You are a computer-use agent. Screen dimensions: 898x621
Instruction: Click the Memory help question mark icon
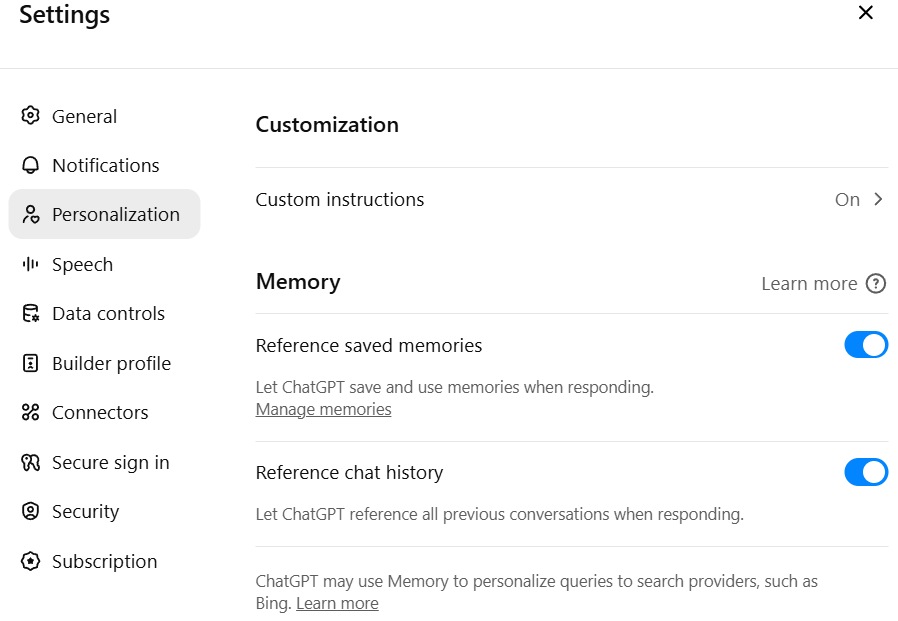point(876,283)
